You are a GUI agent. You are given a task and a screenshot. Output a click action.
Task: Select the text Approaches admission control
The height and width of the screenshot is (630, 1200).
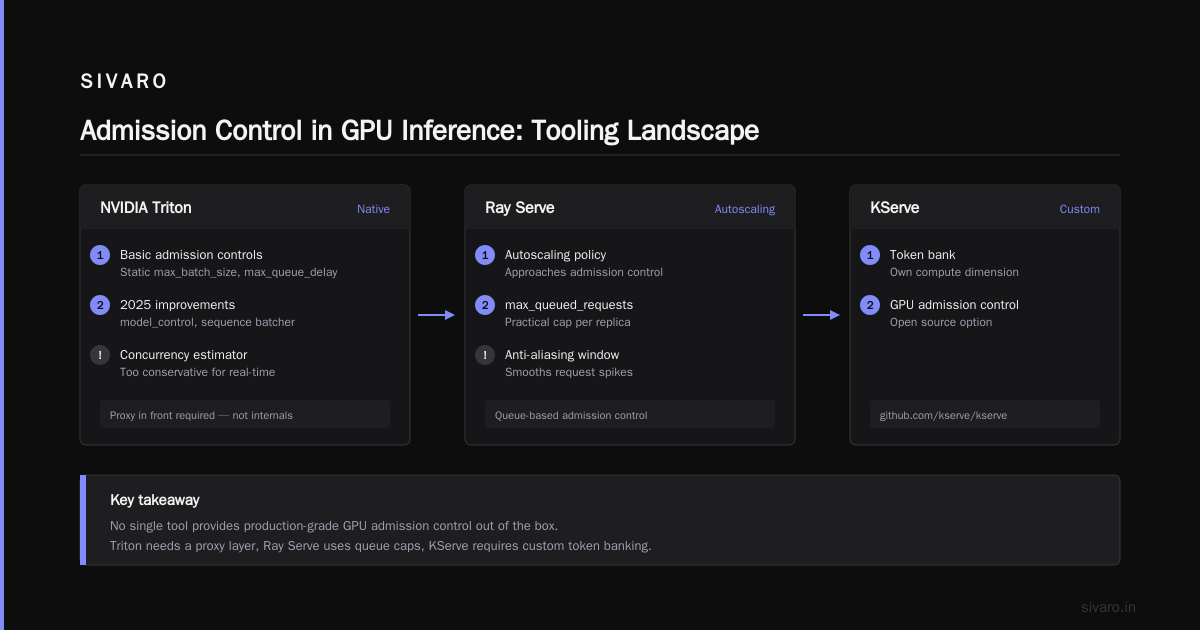coord(584,272)
